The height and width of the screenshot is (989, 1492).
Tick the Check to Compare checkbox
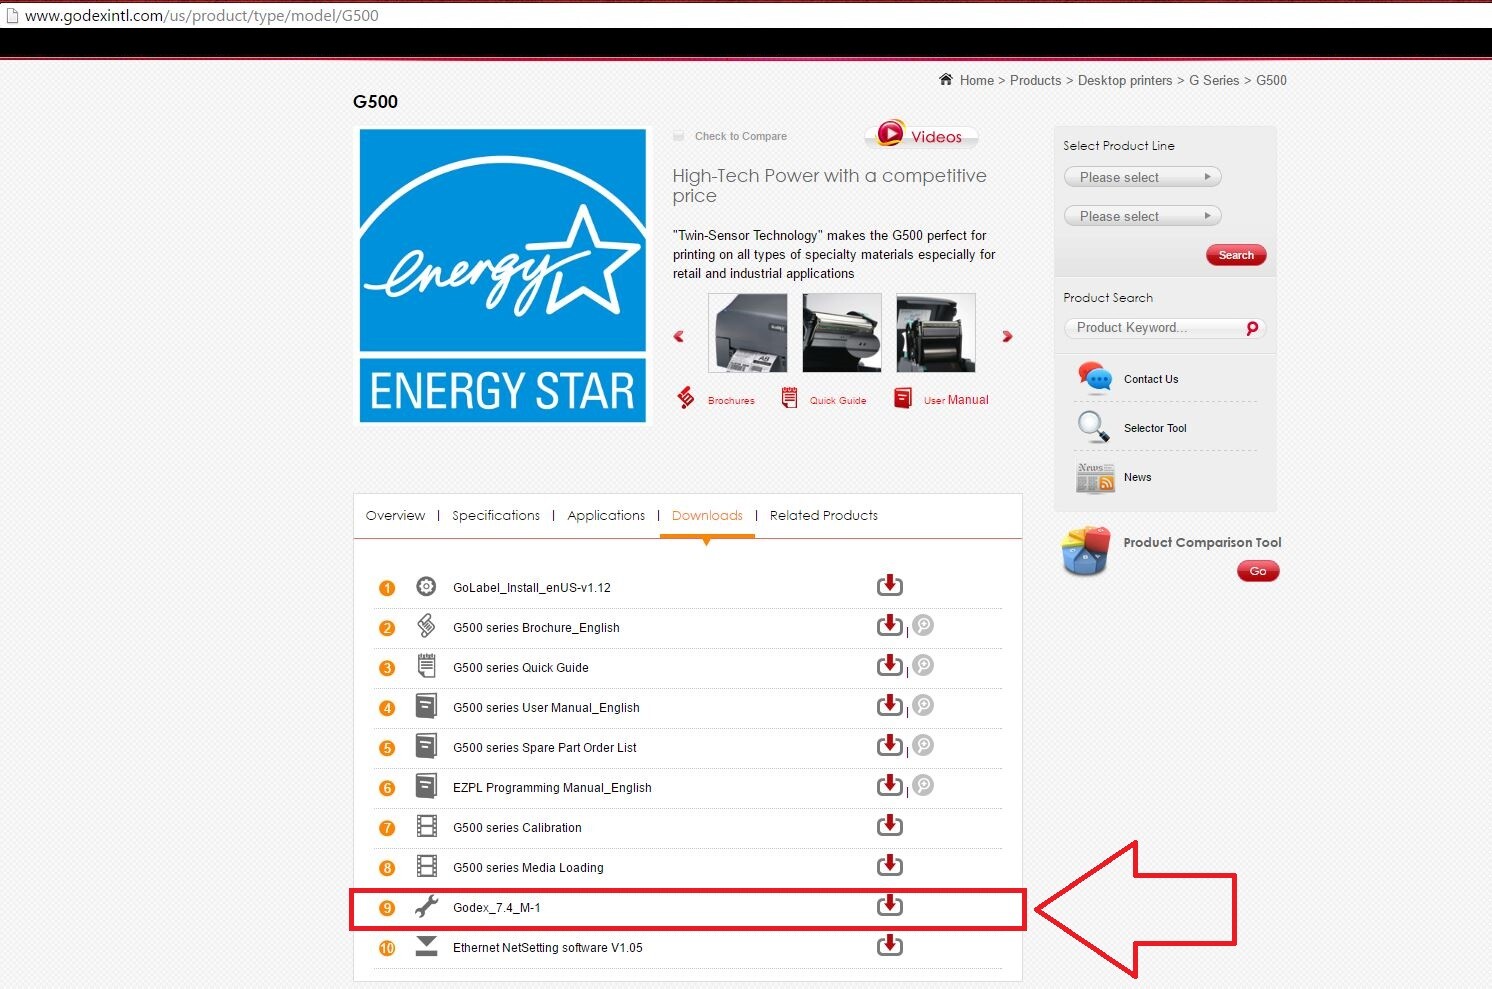coord(678,136)
